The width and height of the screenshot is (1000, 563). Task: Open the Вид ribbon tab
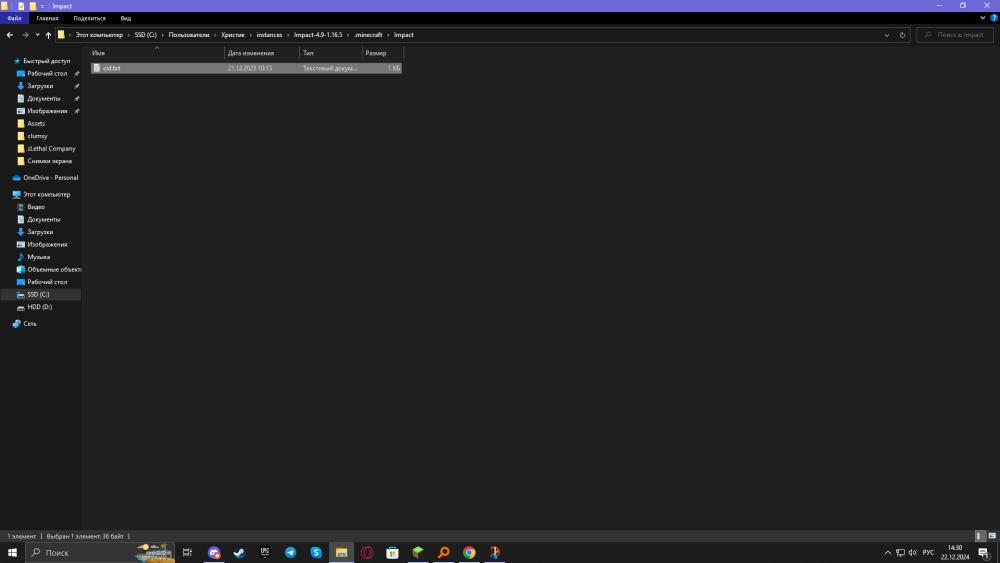(x=126, y=18)
